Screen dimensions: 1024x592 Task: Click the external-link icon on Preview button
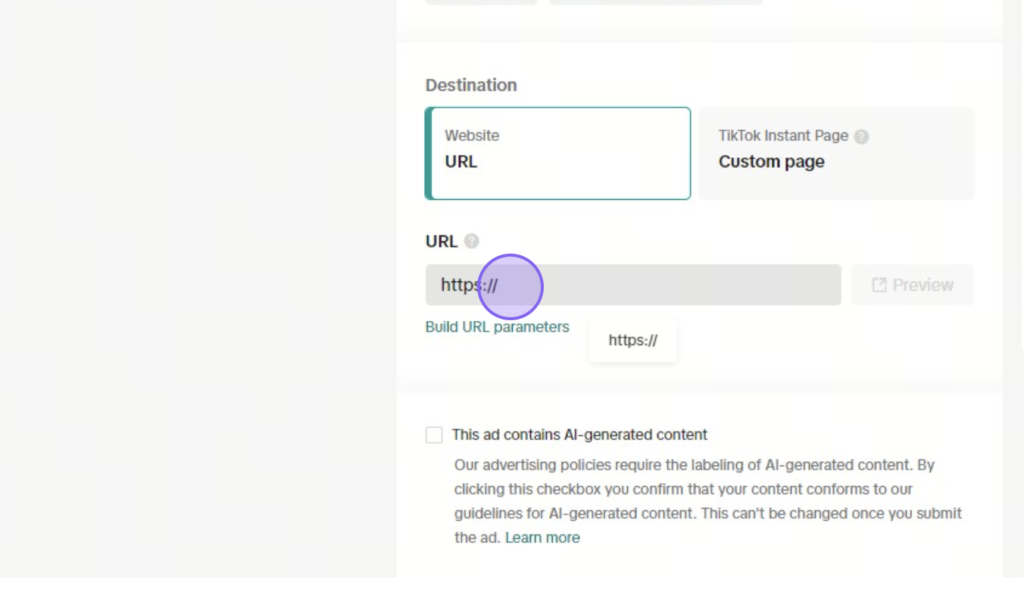click(879, 285)
